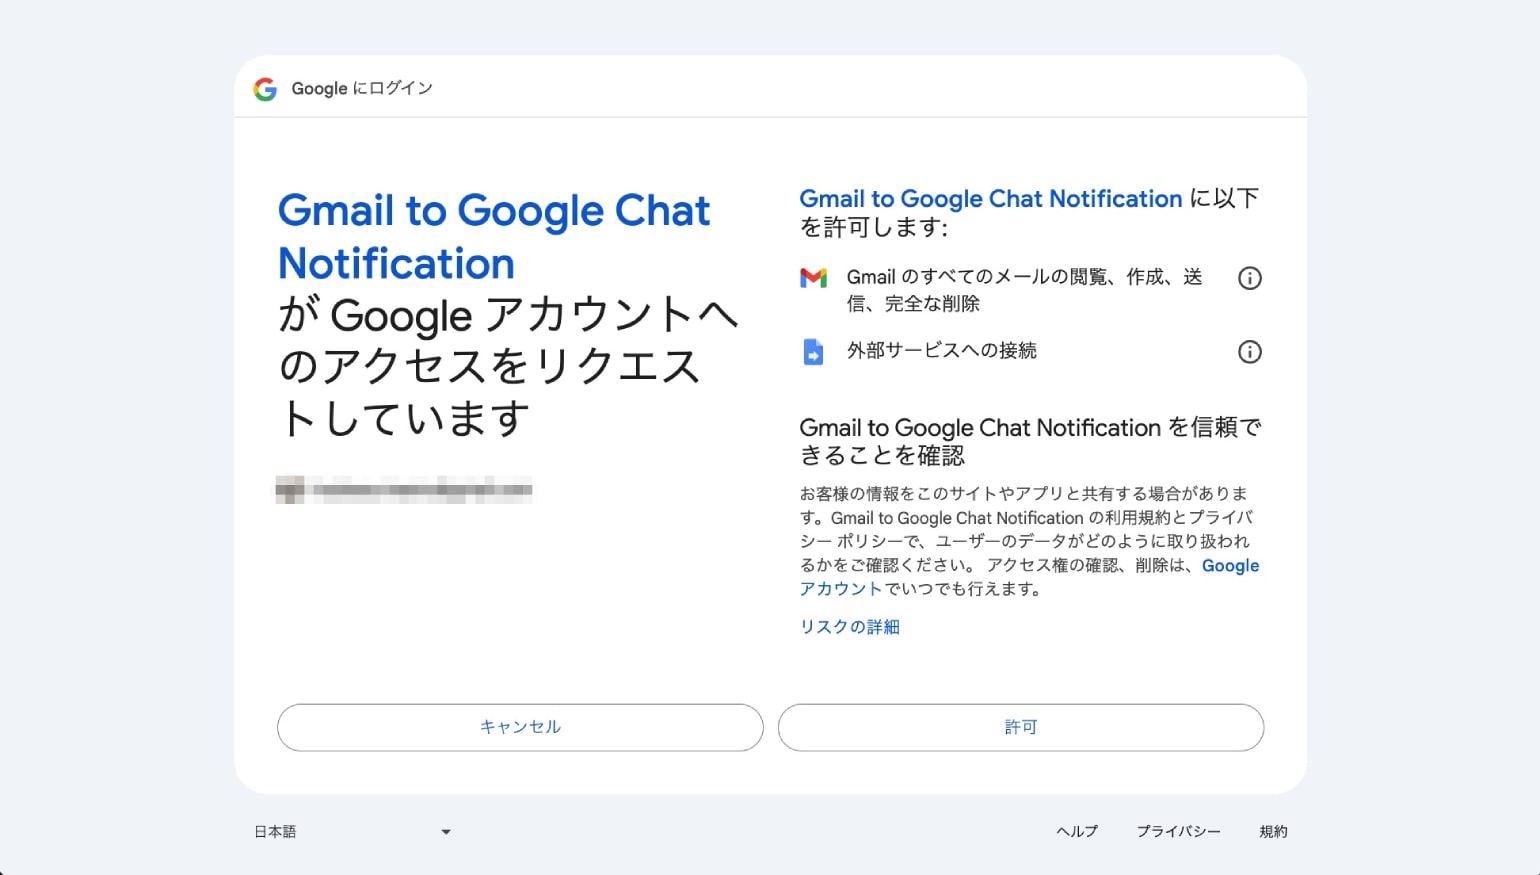Viewport: 1540px width, 875px height.
Task: Open info icon for Gmail permission
Action: [1250, 279]
